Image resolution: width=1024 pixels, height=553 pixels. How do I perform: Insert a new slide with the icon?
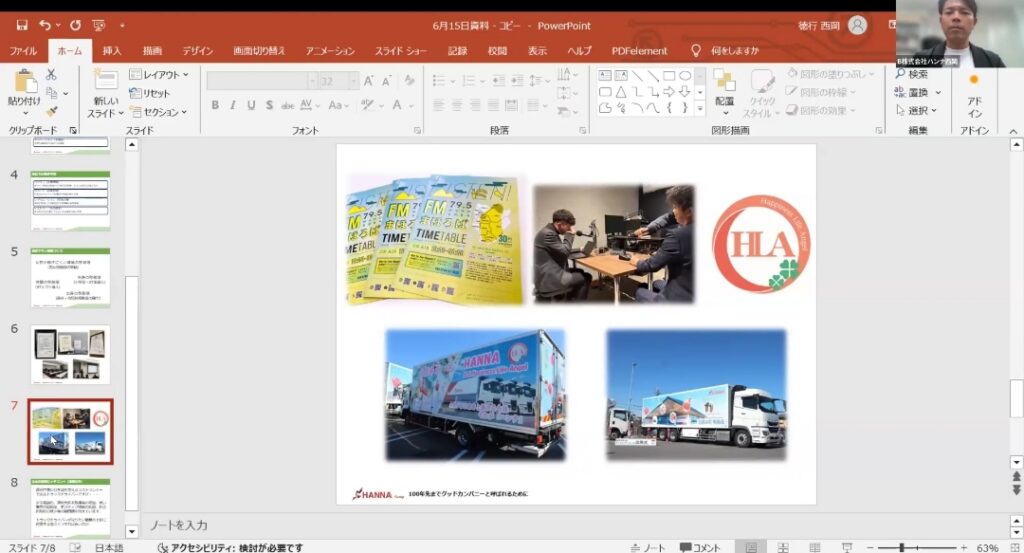point(105,80)
